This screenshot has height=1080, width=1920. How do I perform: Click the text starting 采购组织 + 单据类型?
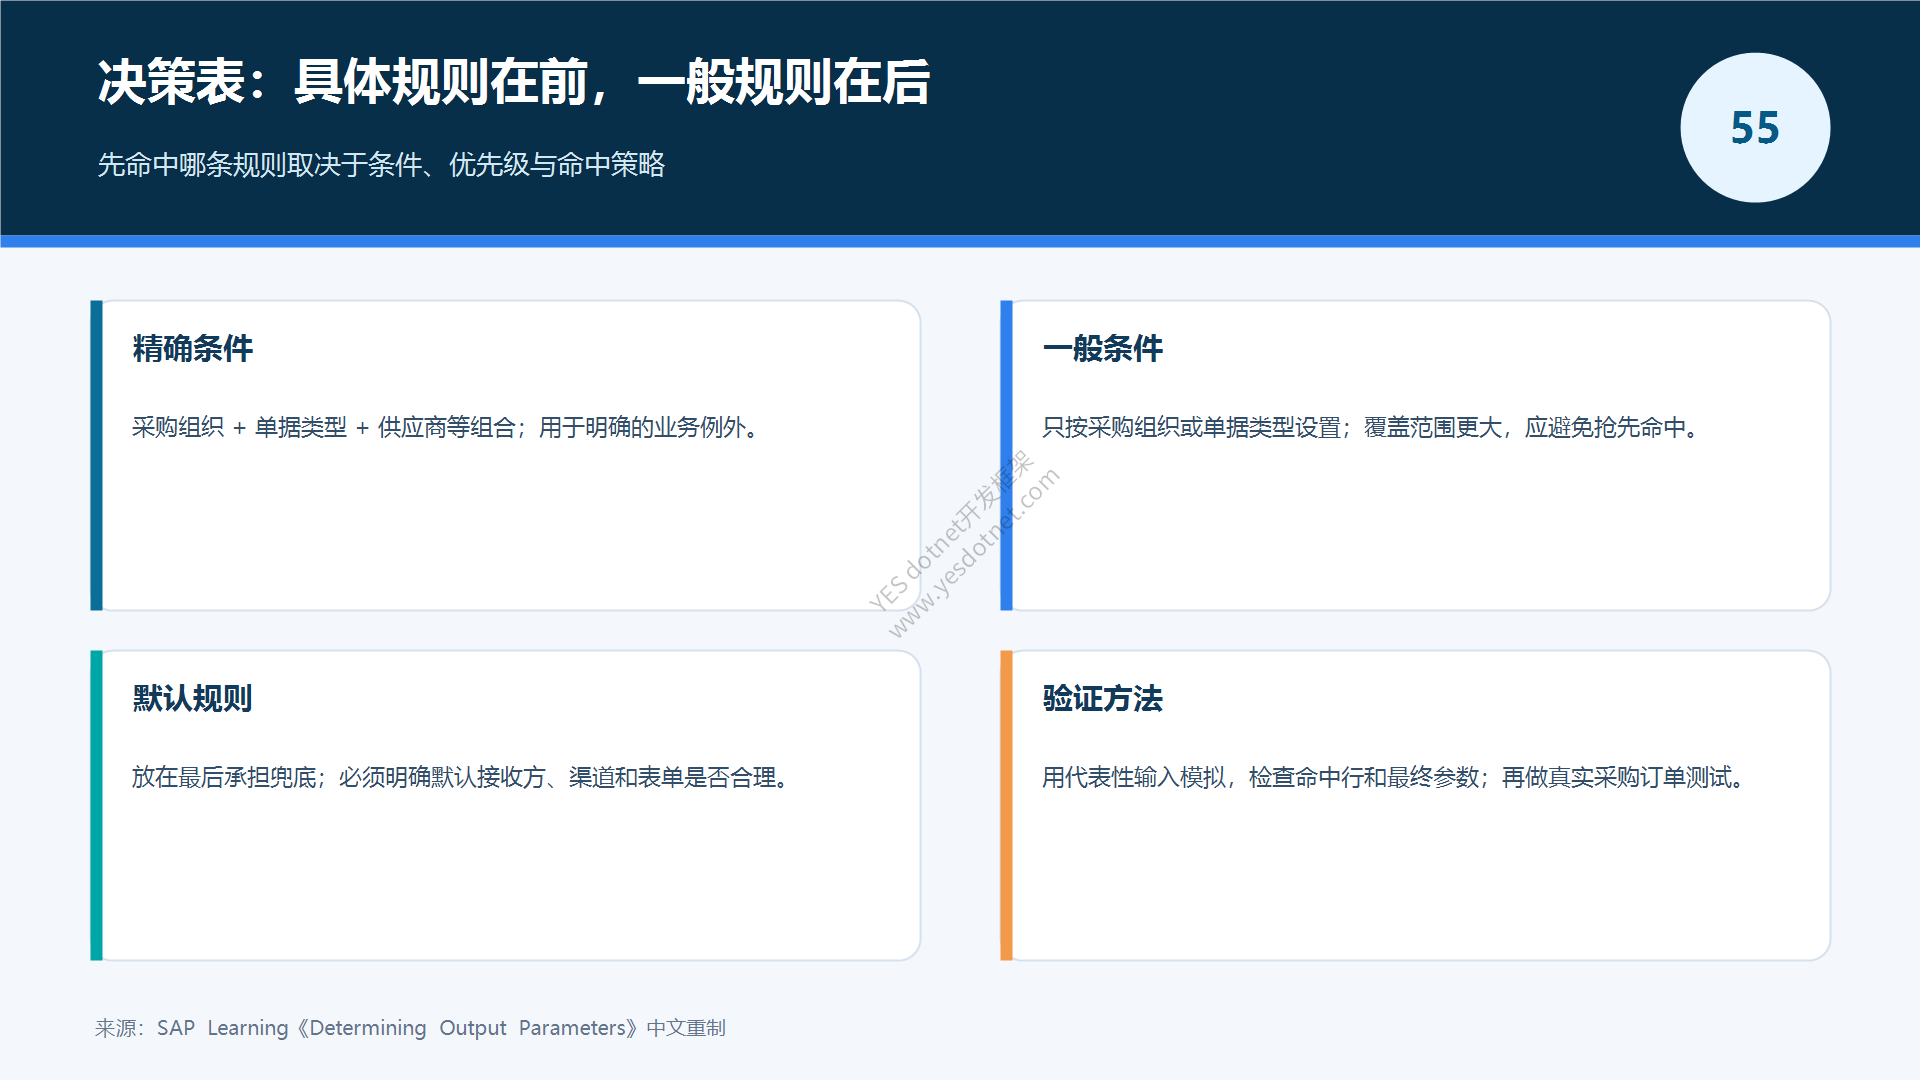pos(447,427)
